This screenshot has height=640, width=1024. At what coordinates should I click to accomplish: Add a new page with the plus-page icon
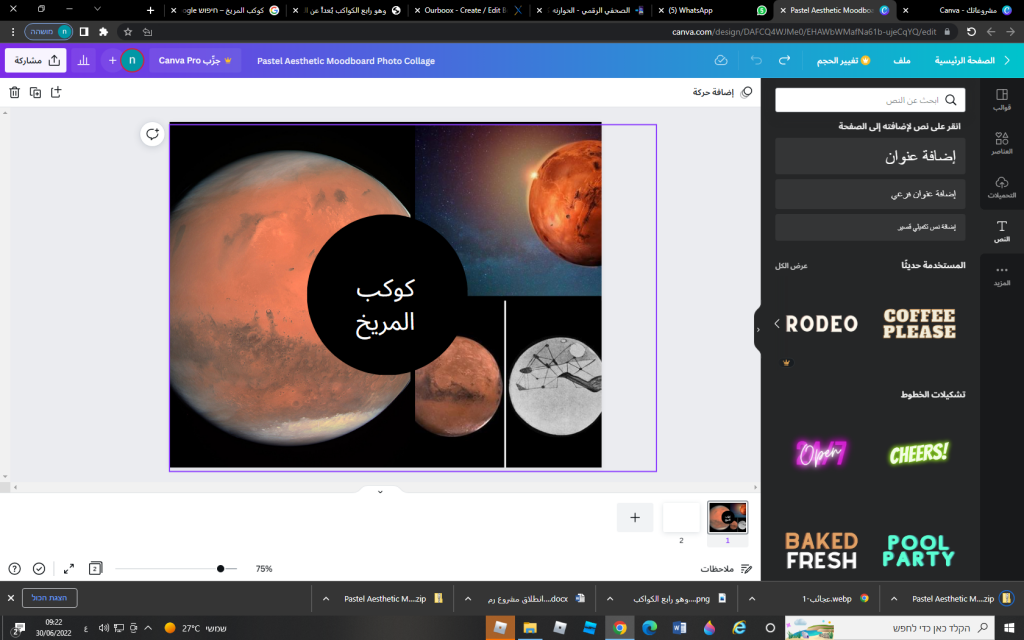point(55,92)
